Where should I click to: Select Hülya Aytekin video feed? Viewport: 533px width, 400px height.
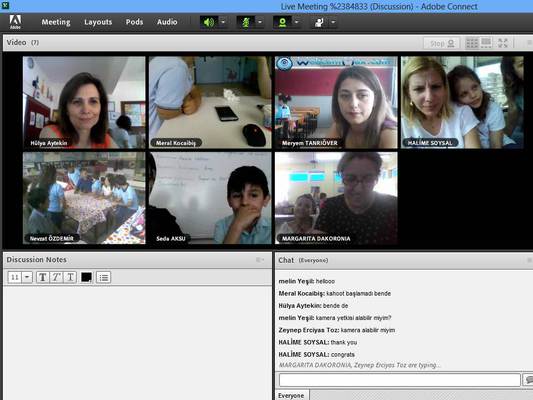(84, 102)
